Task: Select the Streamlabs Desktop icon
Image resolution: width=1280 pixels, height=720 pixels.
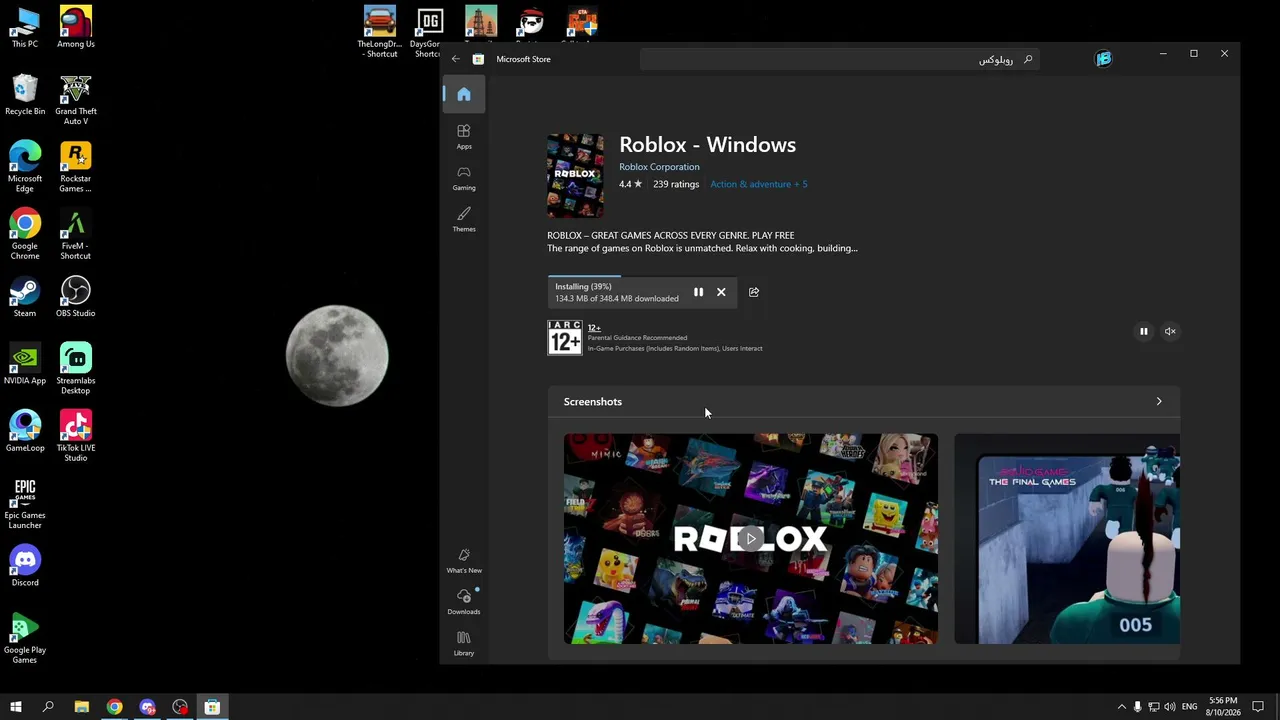Action: [76, 369]
